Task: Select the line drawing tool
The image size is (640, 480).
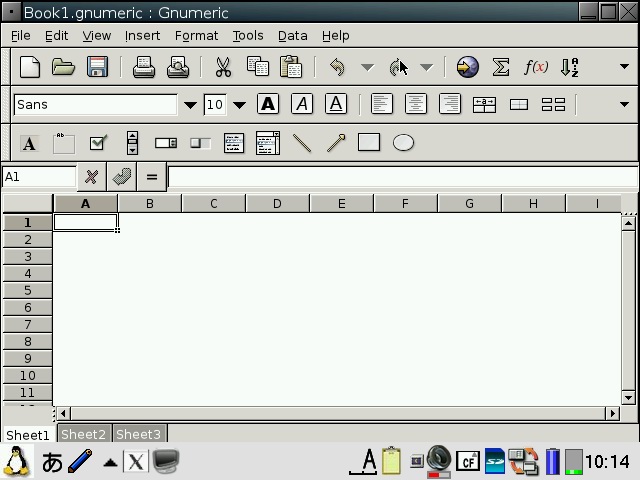Action: tap(301, 143)
